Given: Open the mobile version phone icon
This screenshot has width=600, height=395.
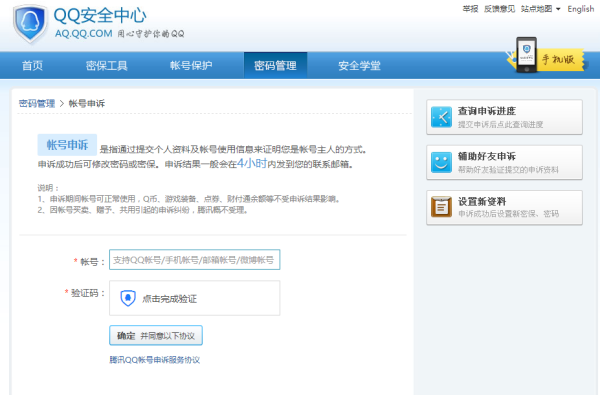Looking at the screenshot, I should [x=526, y=55].
